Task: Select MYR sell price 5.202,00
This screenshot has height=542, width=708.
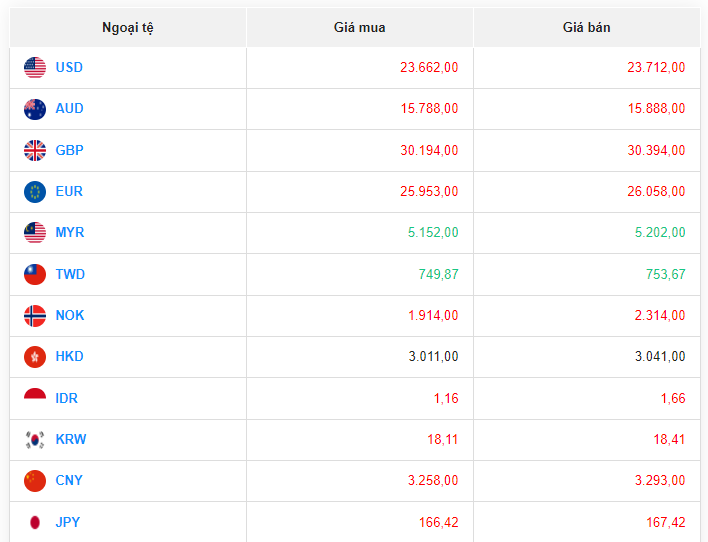Action: point(660,232)
